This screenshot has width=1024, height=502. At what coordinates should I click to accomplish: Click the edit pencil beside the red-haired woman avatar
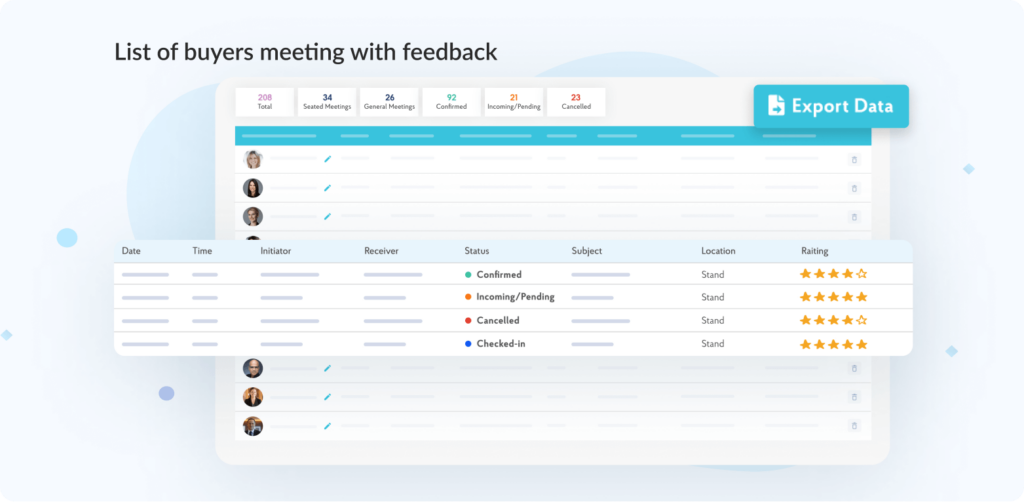point(327,397)
